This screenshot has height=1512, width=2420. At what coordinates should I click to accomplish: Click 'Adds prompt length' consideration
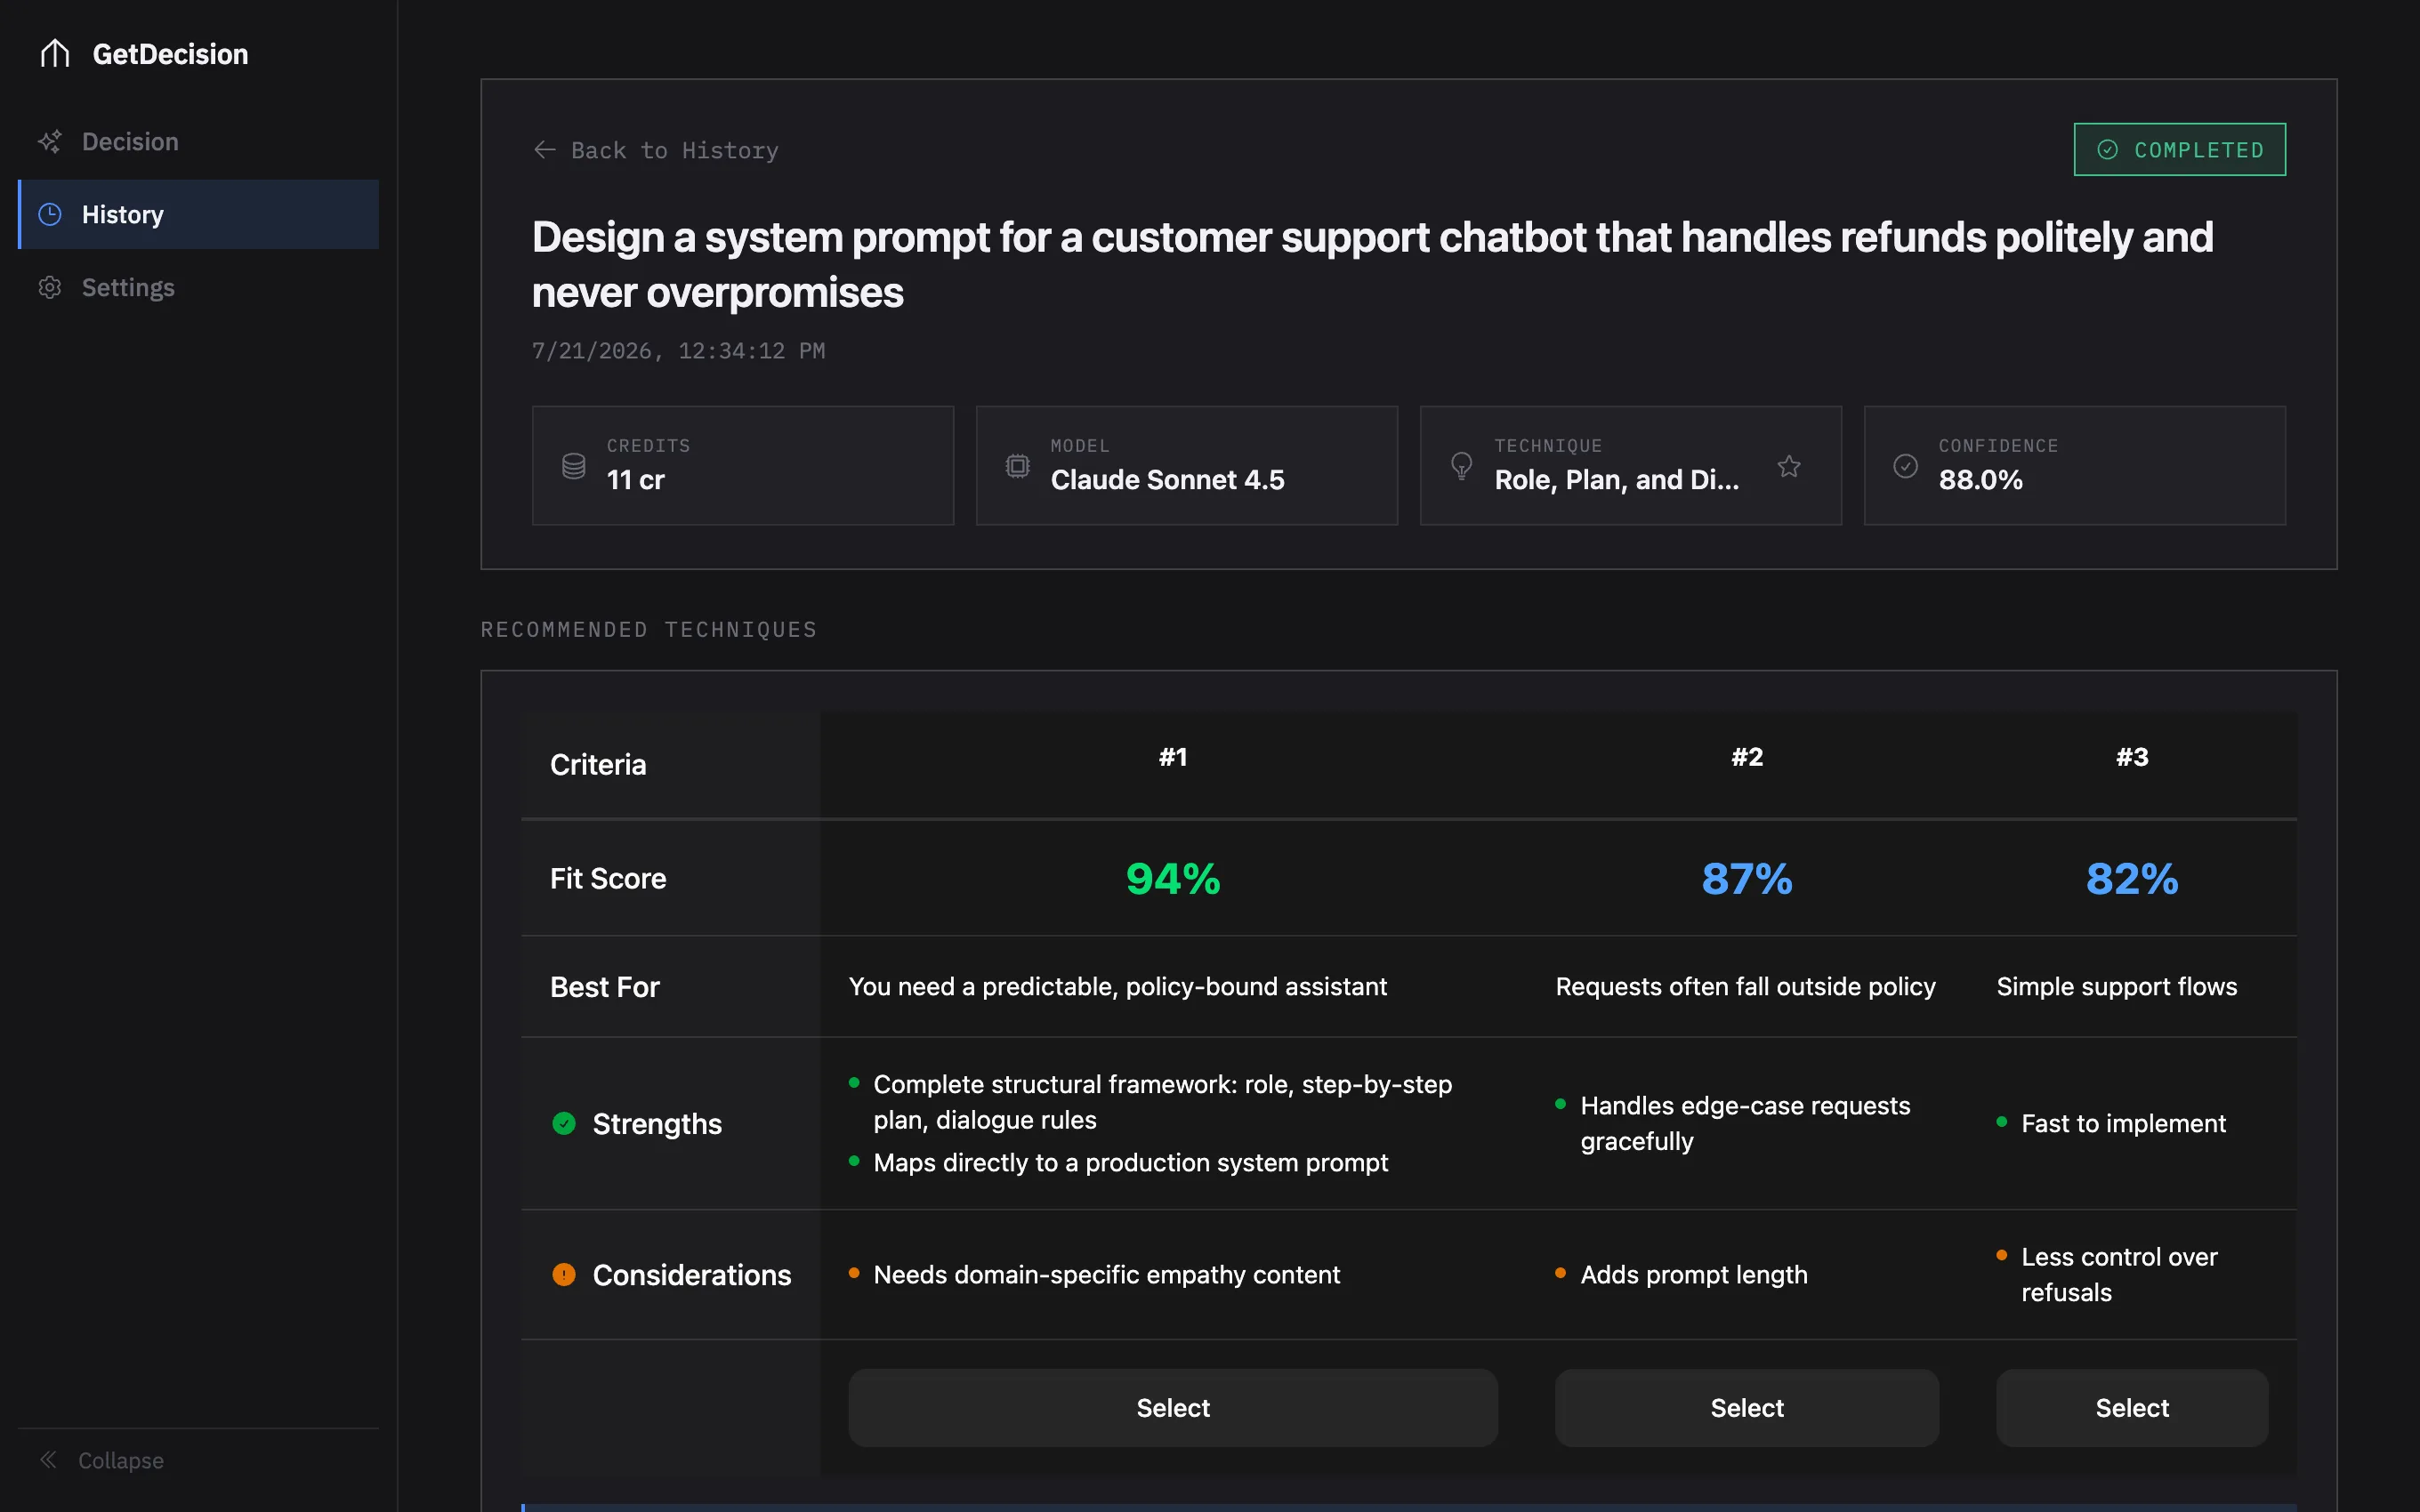tap(1694, 1274)
